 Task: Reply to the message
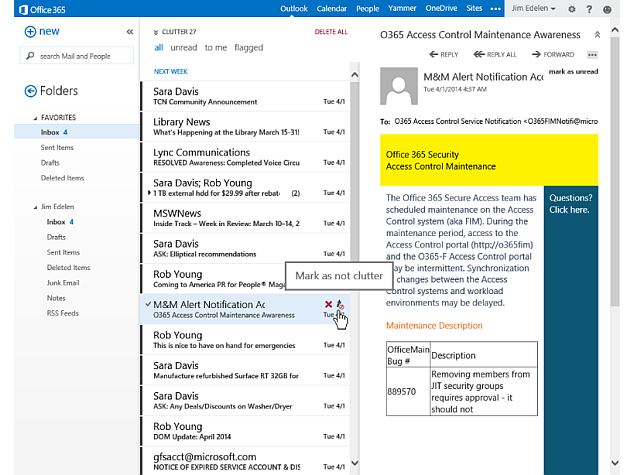click(x=444, y=54)
